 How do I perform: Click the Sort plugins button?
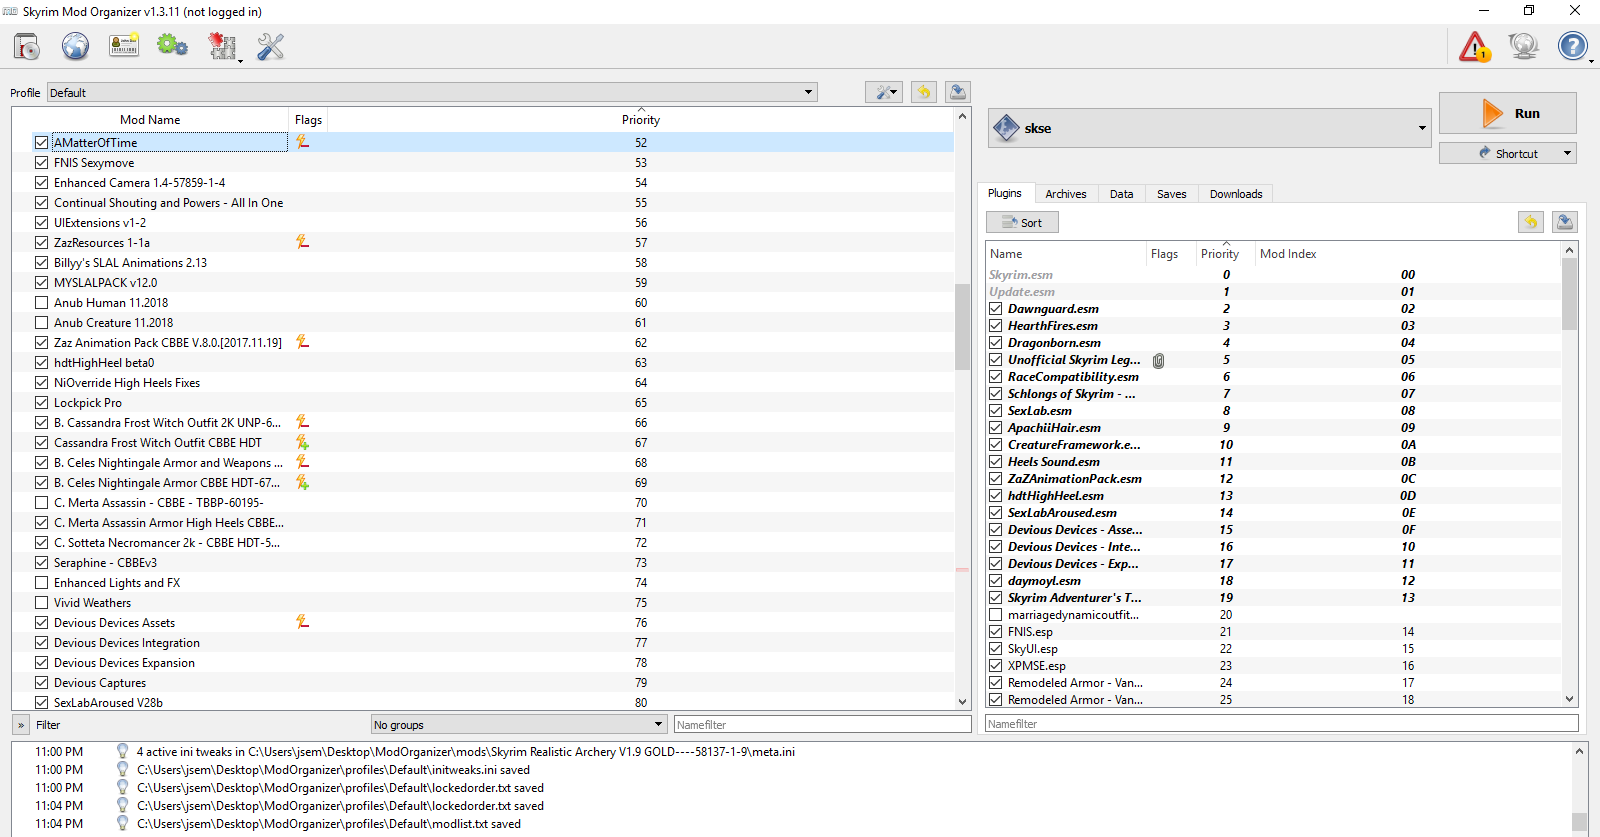(x=1022, y=222)
